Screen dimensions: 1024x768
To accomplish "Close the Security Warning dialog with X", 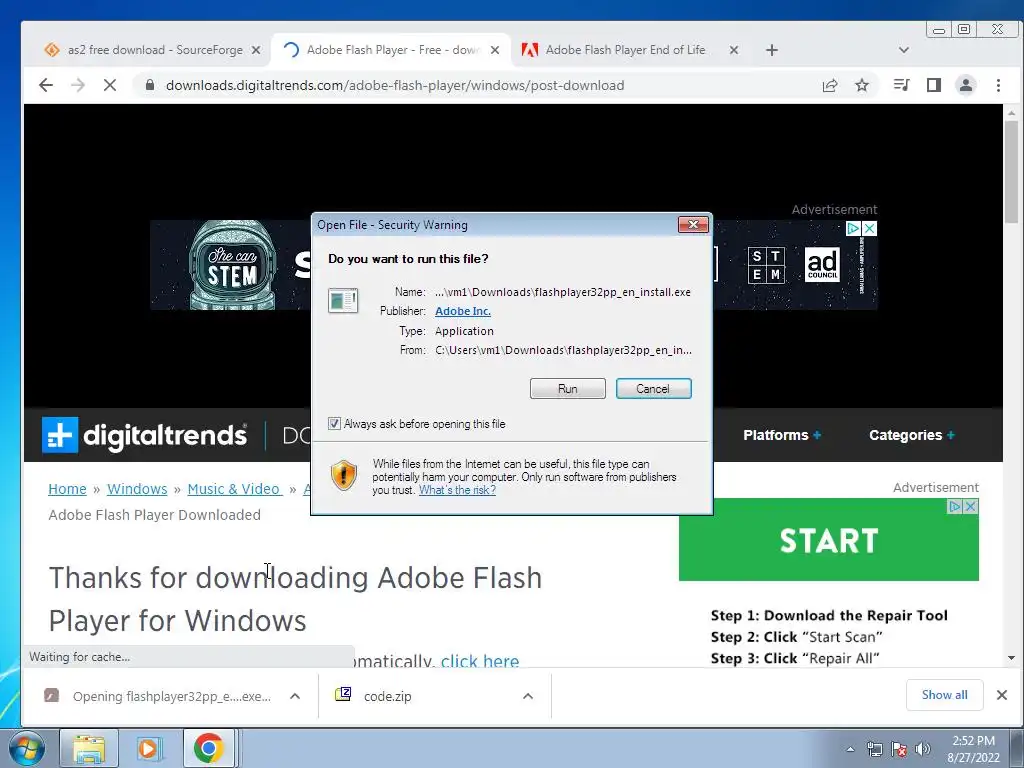I will tap(693, 225).
